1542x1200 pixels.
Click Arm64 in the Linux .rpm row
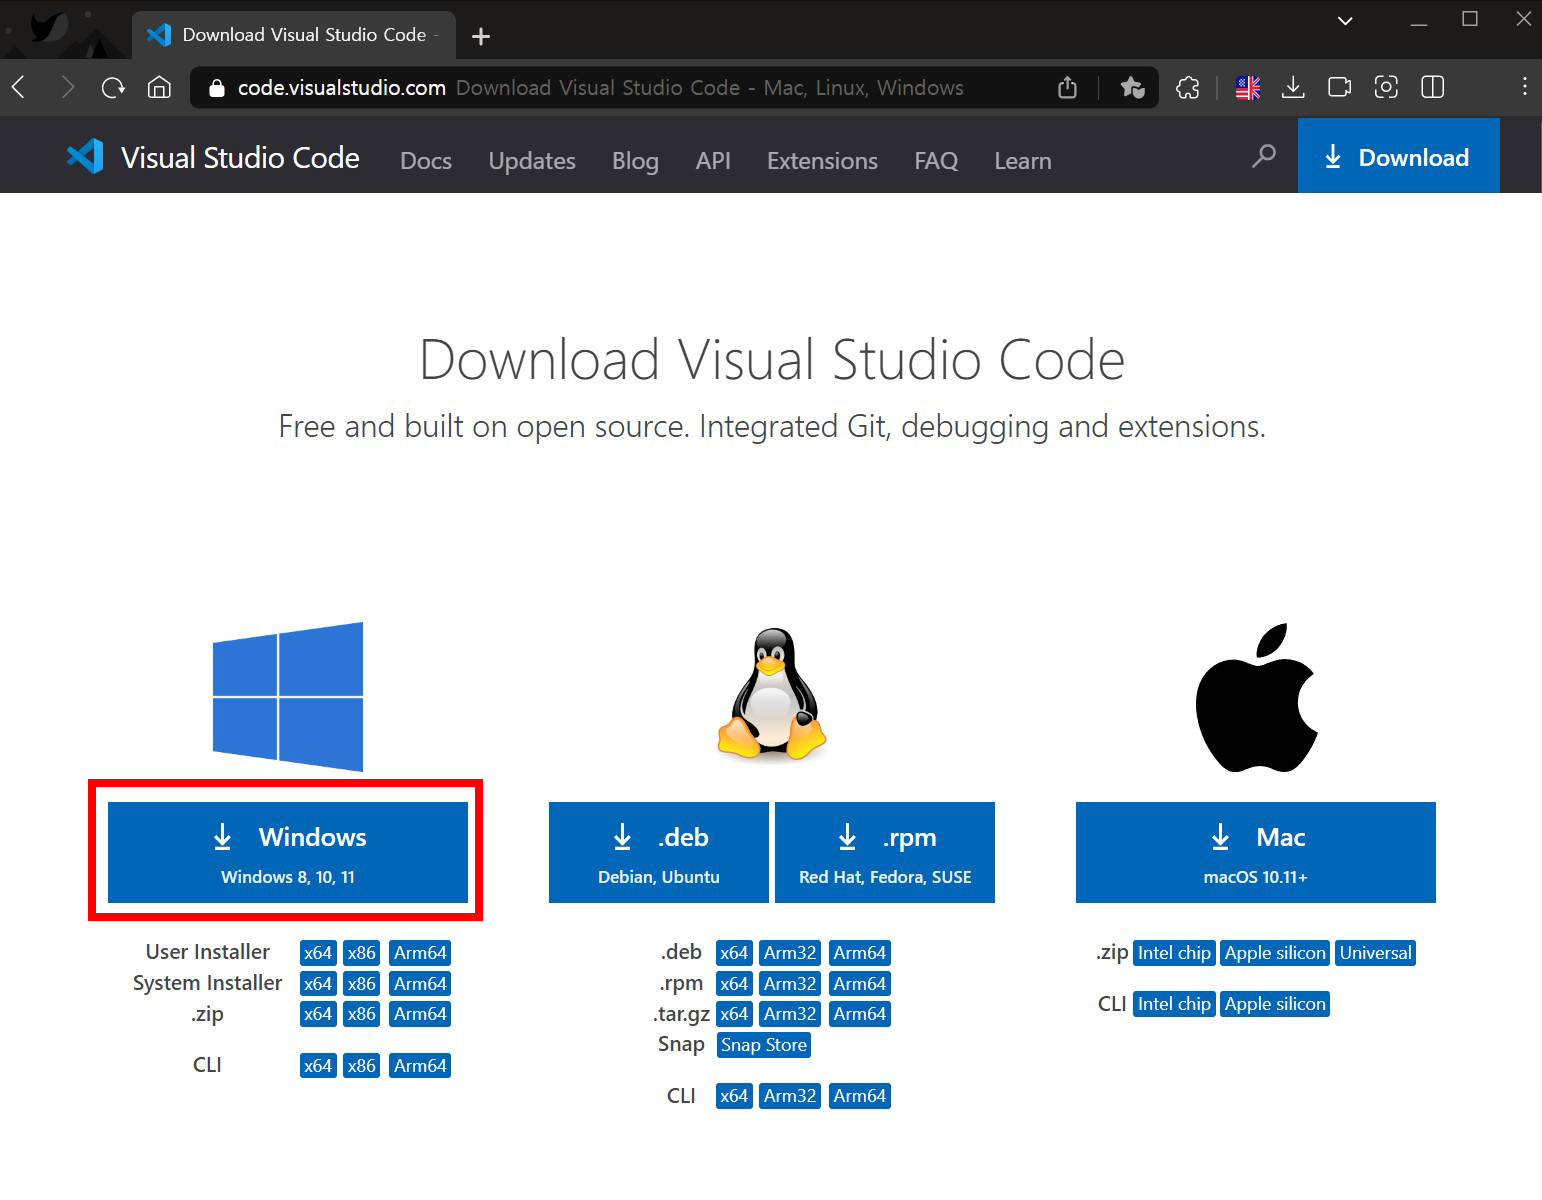(860, 984)
